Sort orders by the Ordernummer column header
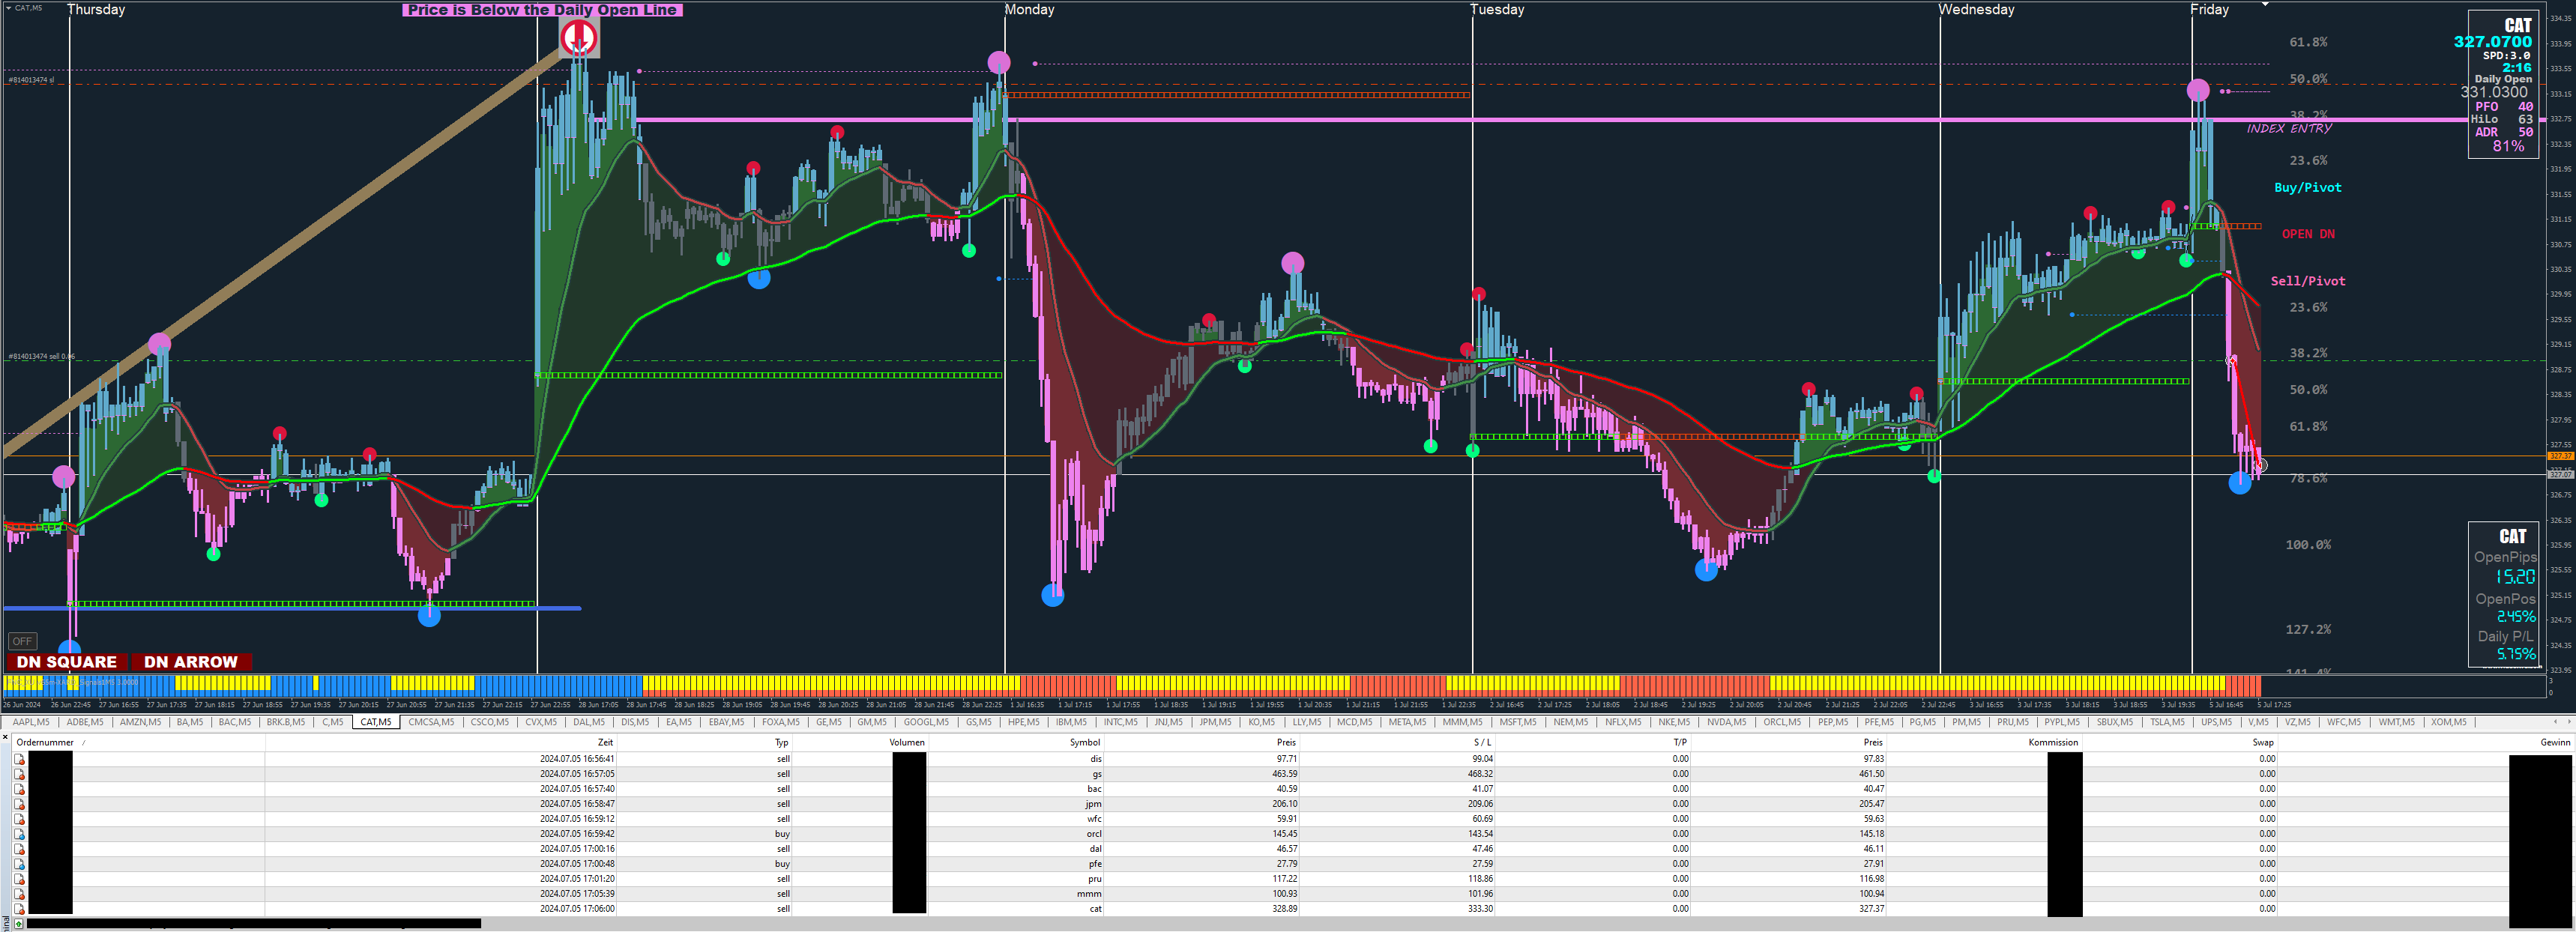The width and height of the screenshot is (2576, 932). (x=45, y=742)
